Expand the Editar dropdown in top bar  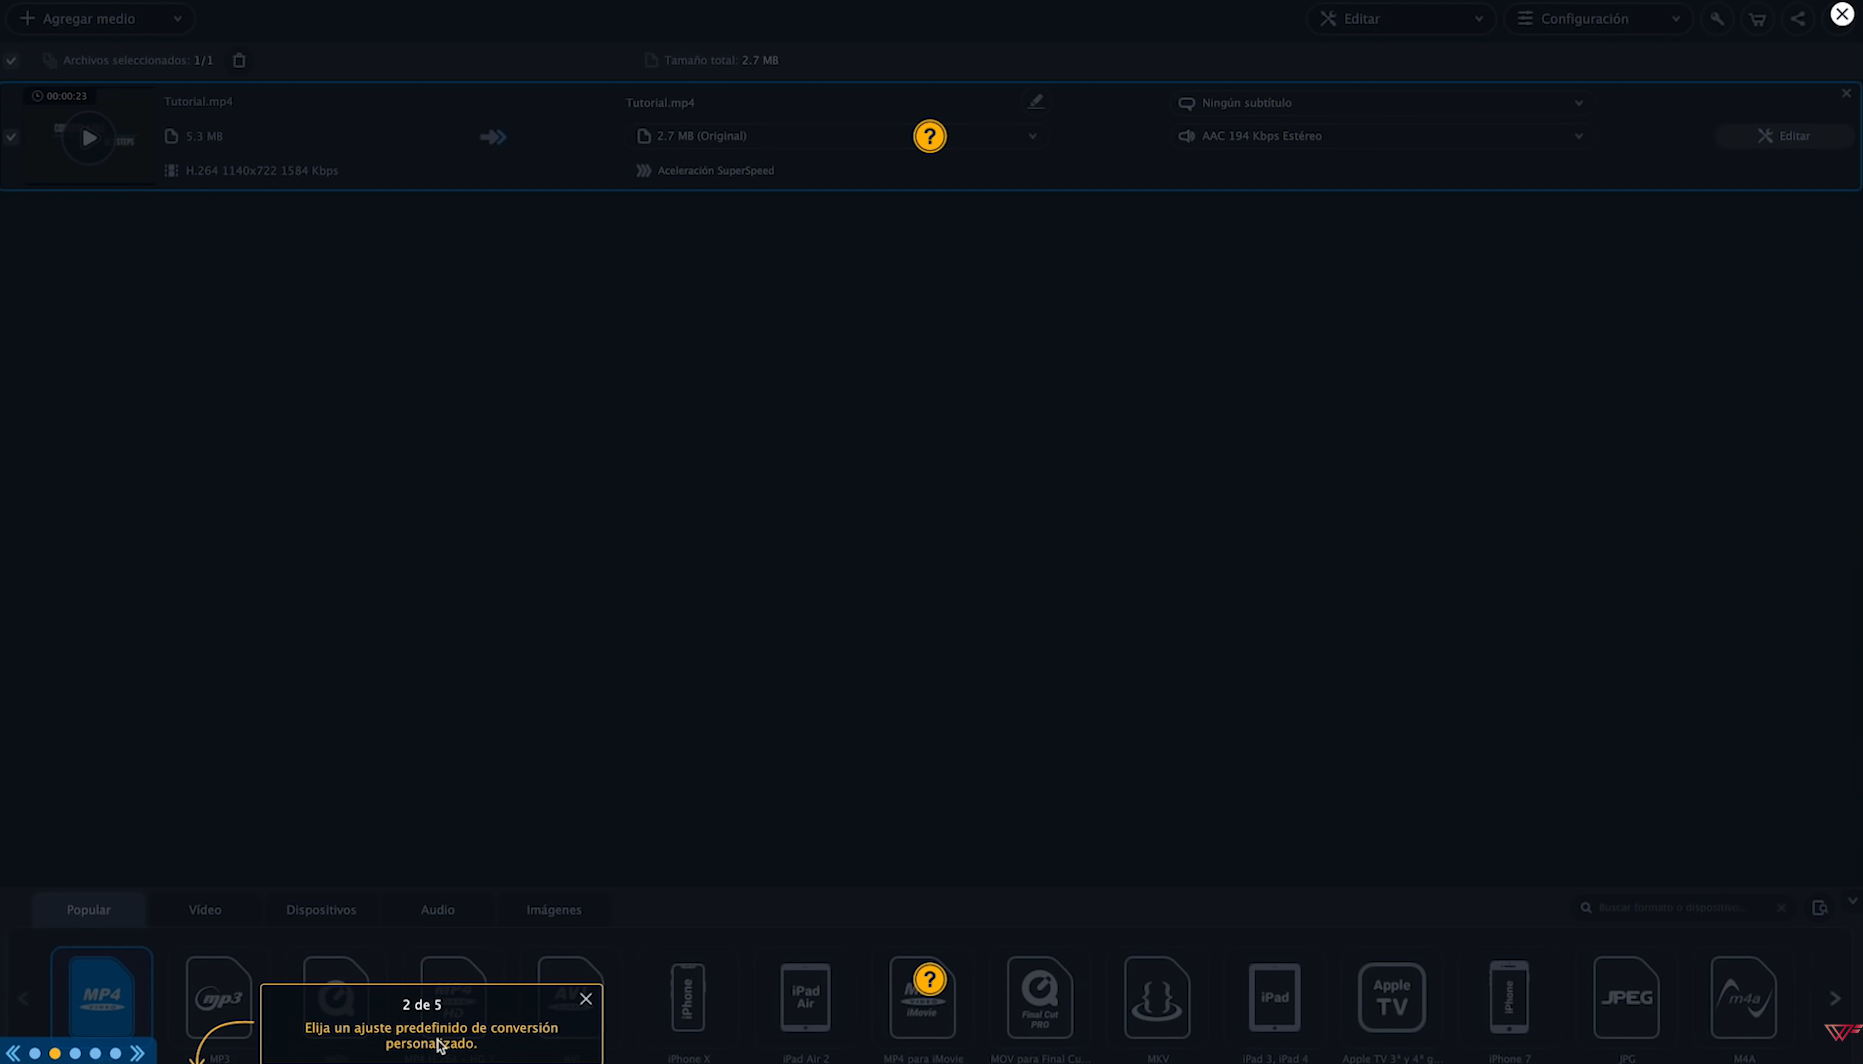coord(1400,19)
